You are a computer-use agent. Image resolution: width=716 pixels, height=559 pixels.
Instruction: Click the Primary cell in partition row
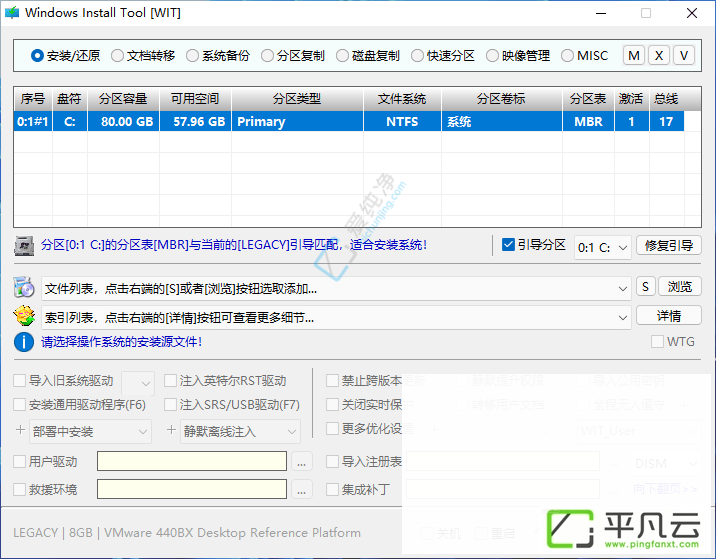297,121
